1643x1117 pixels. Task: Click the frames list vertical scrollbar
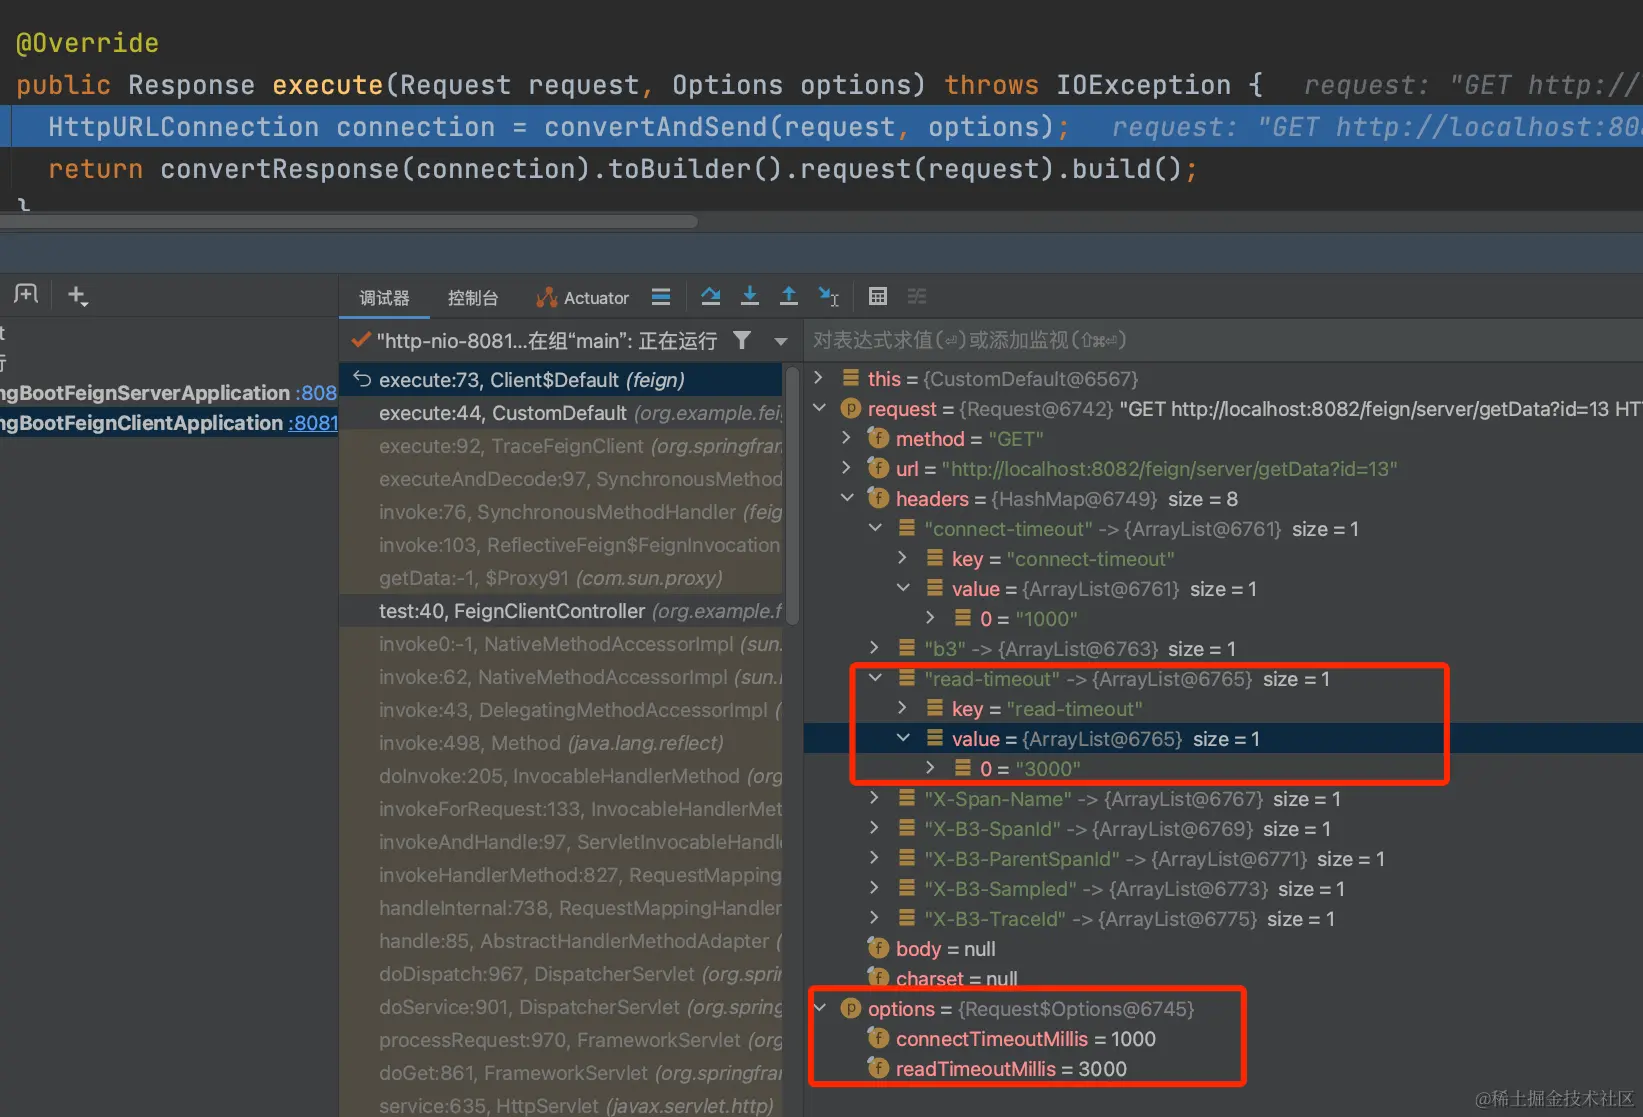[x=792, y=495]
